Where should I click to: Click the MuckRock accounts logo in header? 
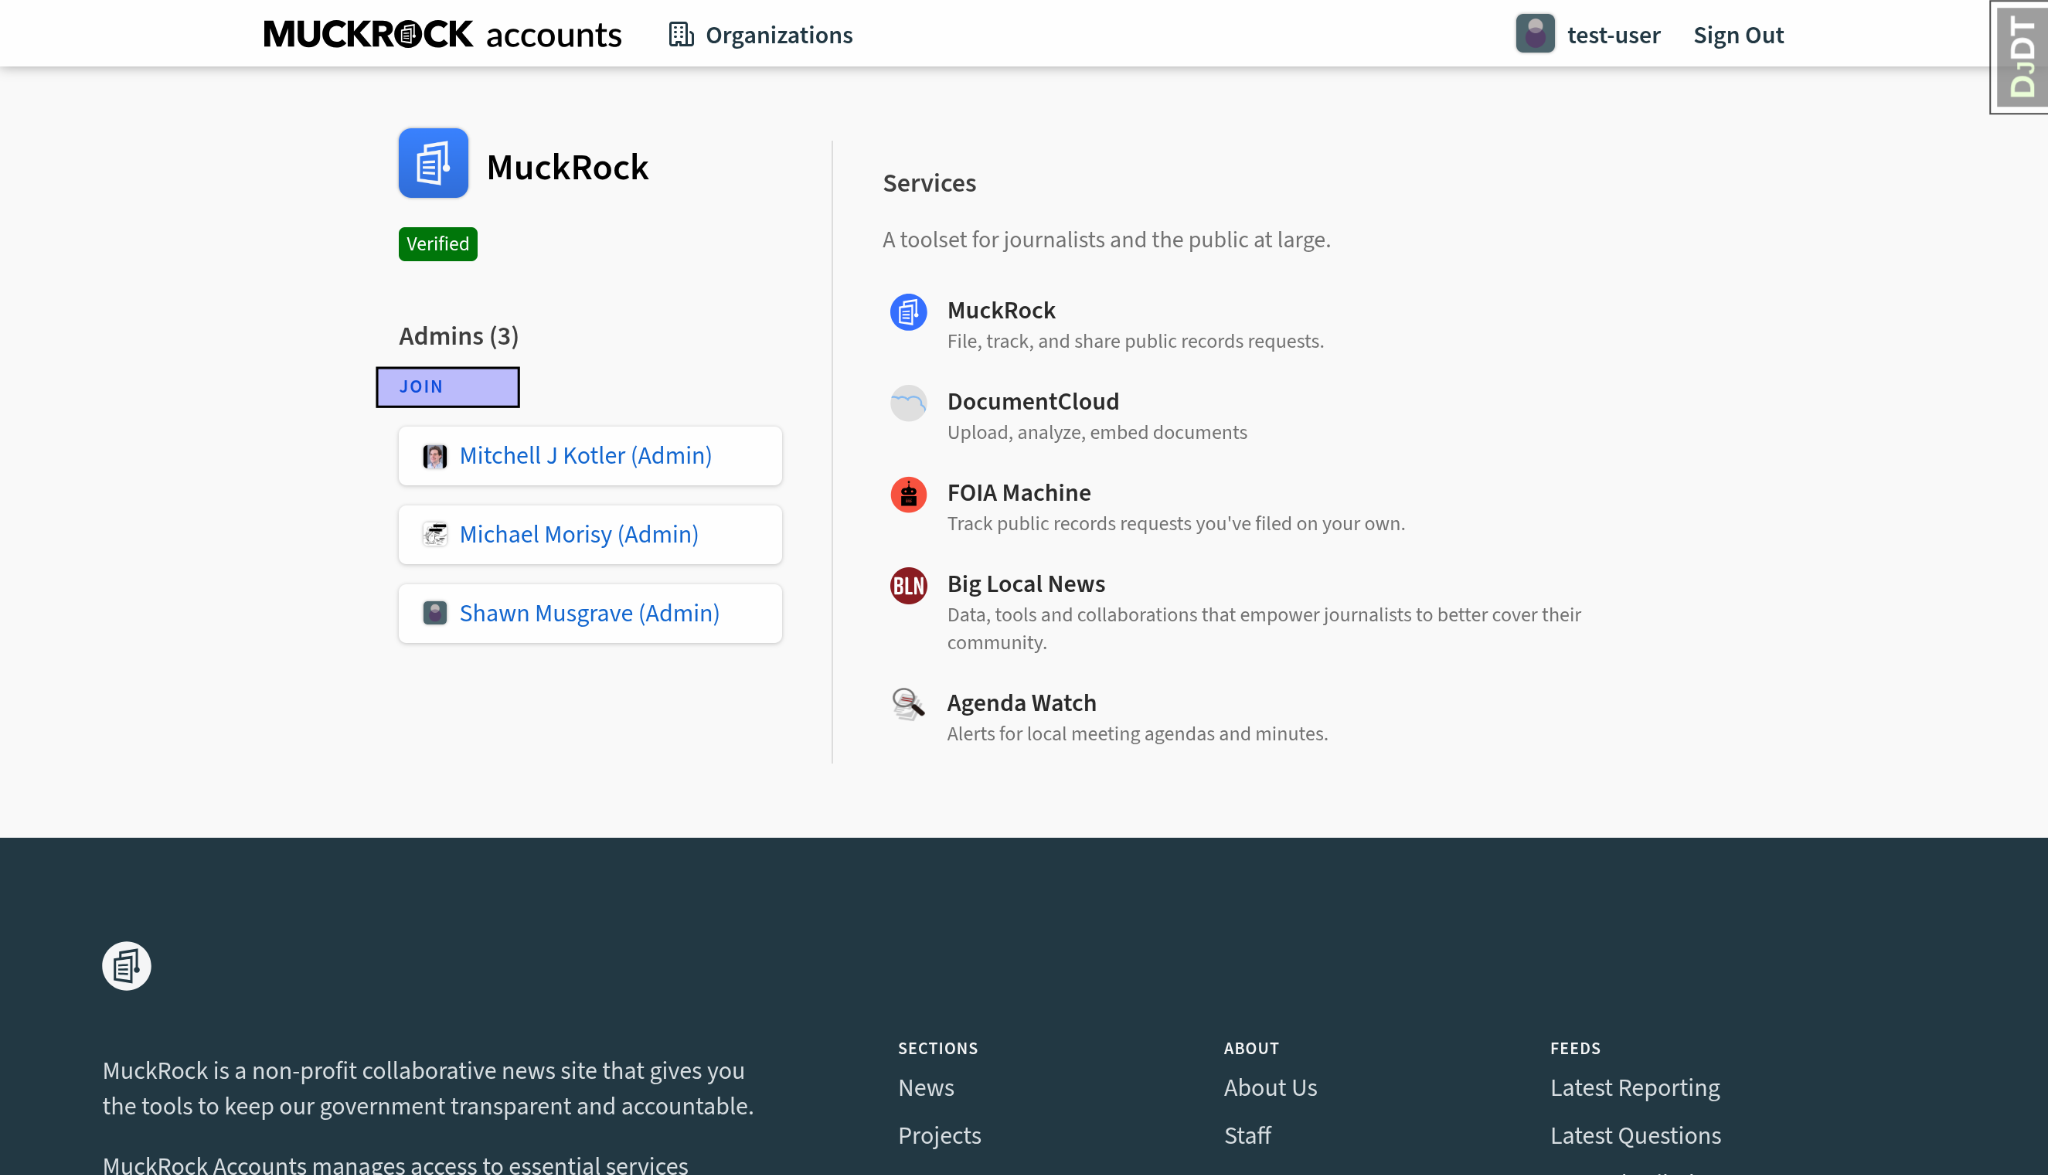pos(442,34)
